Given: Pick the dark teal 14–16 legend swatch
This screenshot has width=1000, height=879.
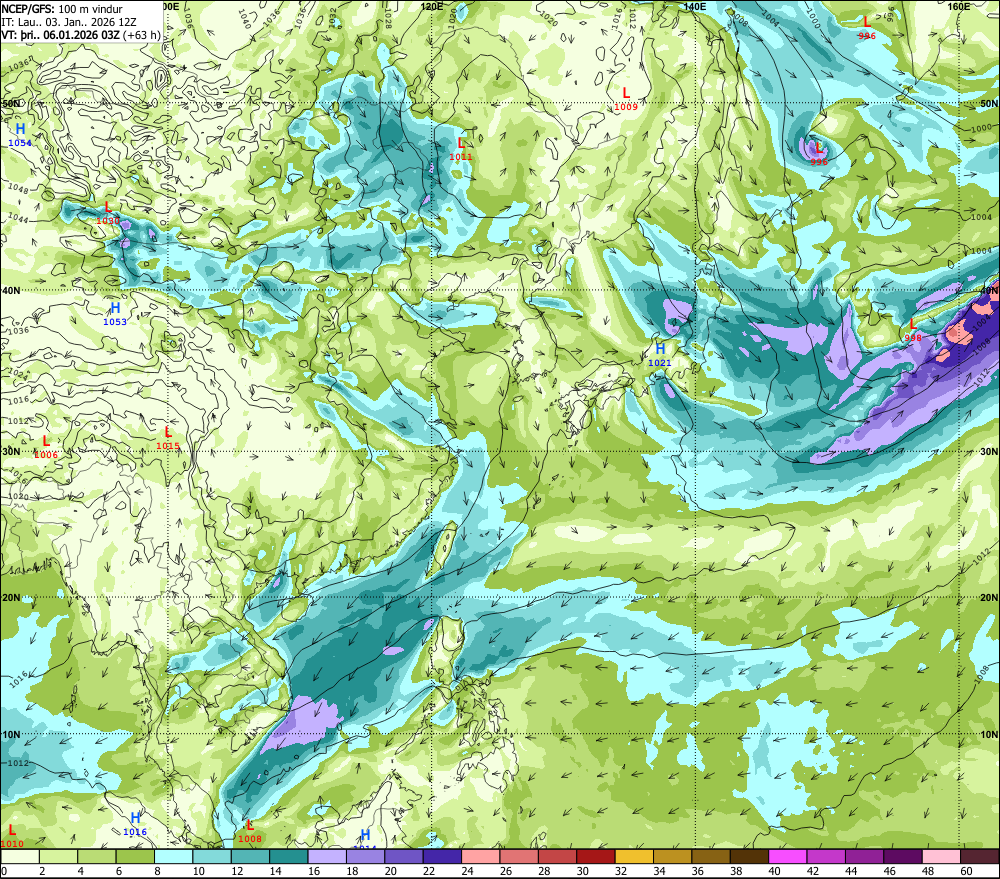Looking at the screenshot, I should [x=289, y=856].
